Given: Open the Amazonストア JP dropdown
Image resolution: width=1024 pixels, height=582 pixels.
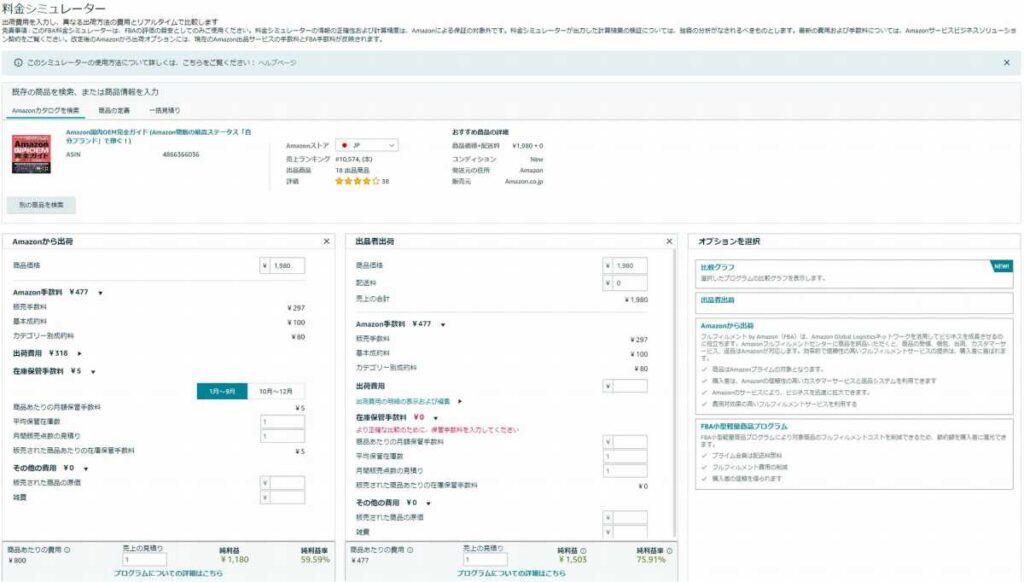Looking at the screenshot, I should 366,145.
